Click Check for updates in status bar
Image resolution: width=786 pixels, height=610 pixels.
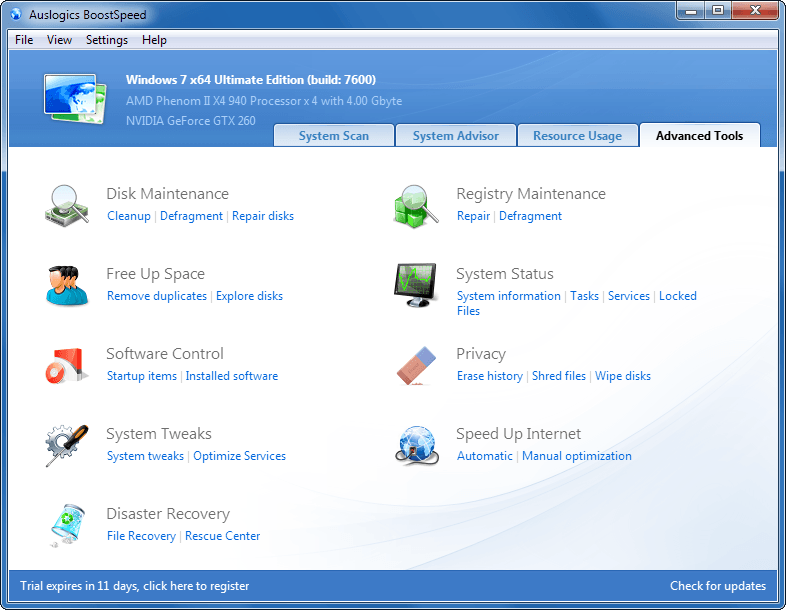click(x=717, y=586)
